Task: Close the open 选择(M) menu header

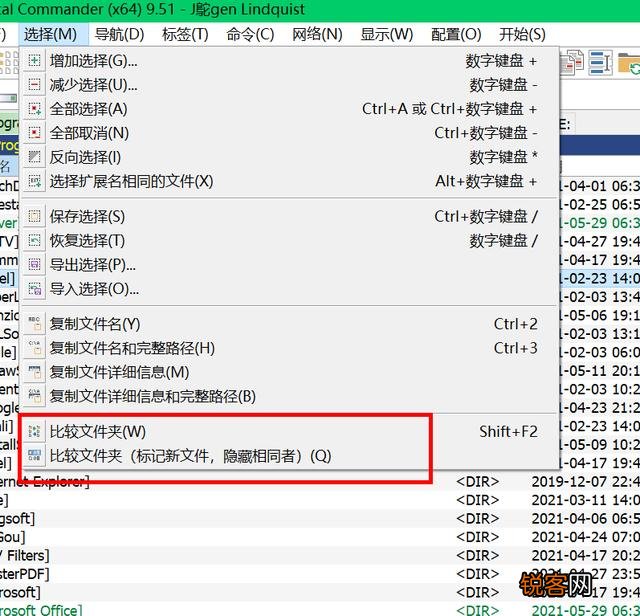Action: tap(51, 34)
